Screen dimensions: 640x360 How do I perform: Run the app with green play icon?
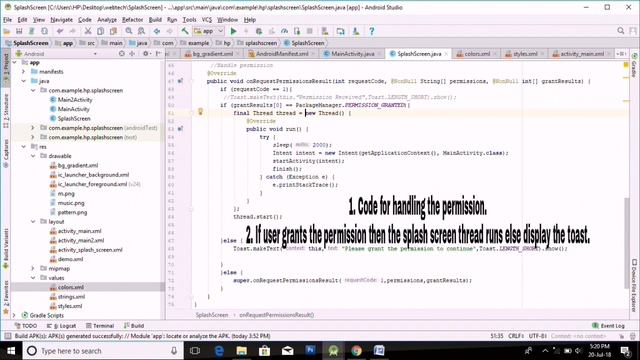coord(233,31)
